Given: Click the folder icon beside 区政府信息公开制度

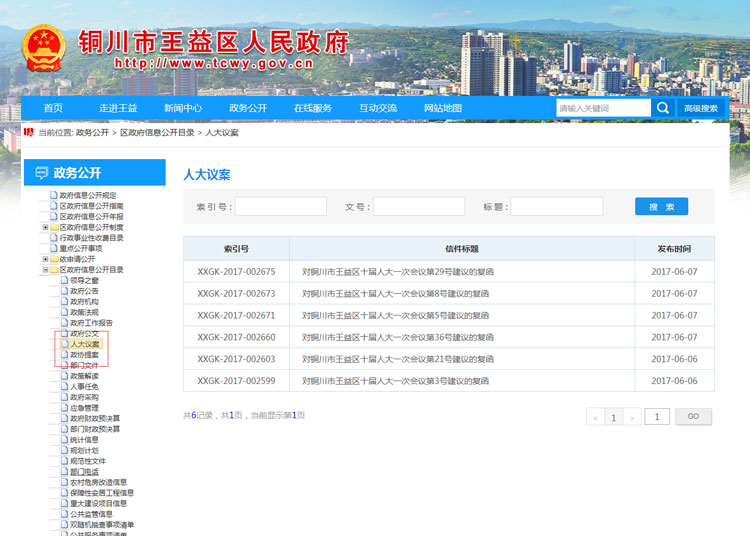Looking at the screenshot, I should click(x=54, y=227).
